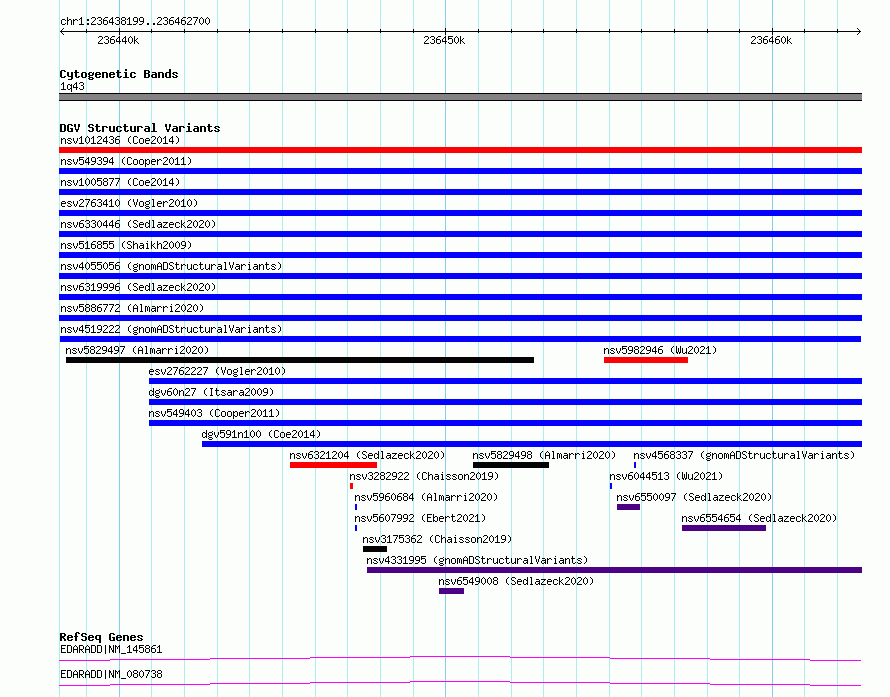Click the 236450k ruler position
890x697 pixels.
coord(444,40)
